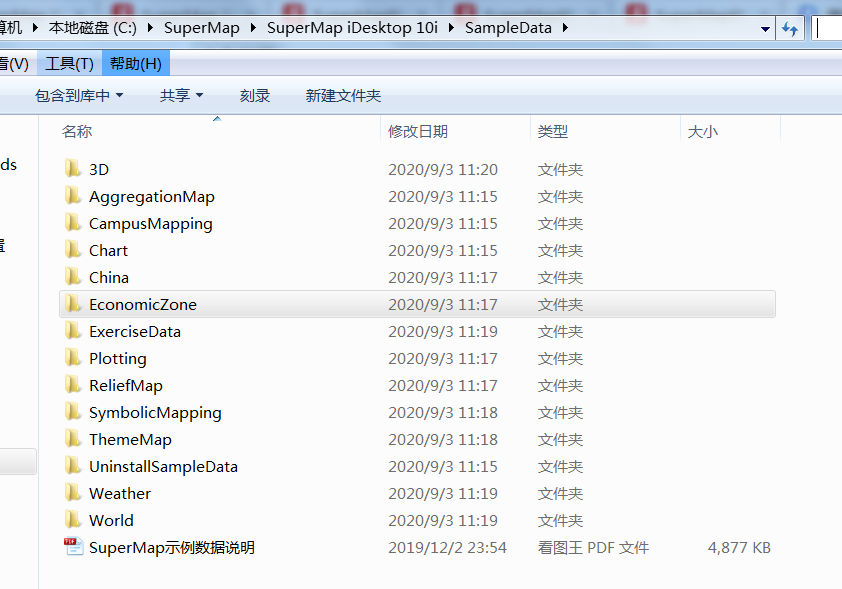
Task: Click the 2020/9/3 11:20 date cell
Action: 443,169
